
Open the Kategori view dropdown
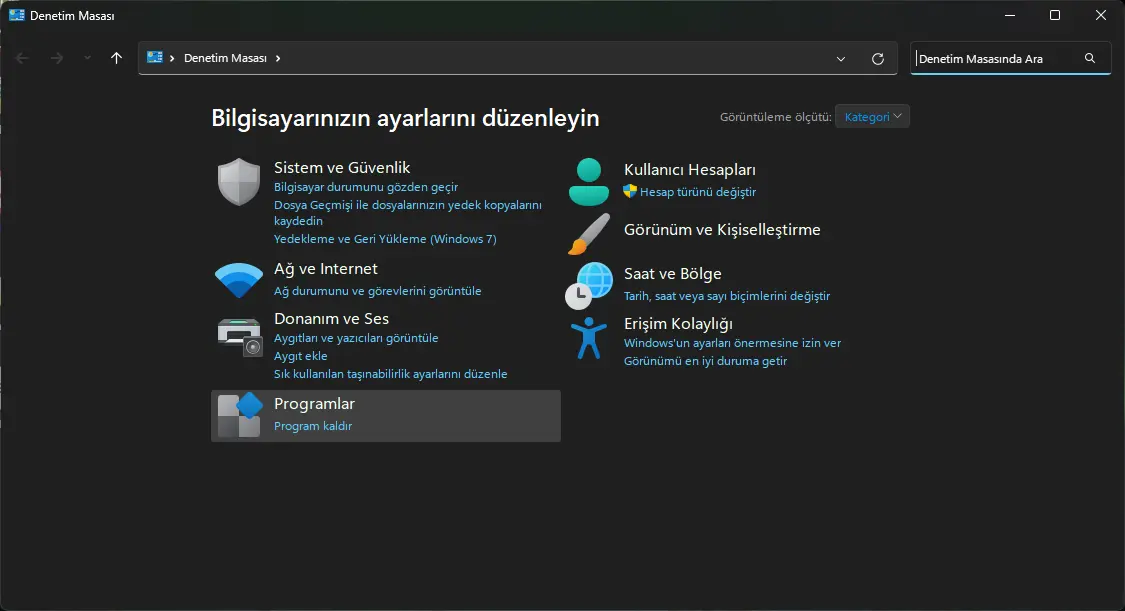[872, 116]
